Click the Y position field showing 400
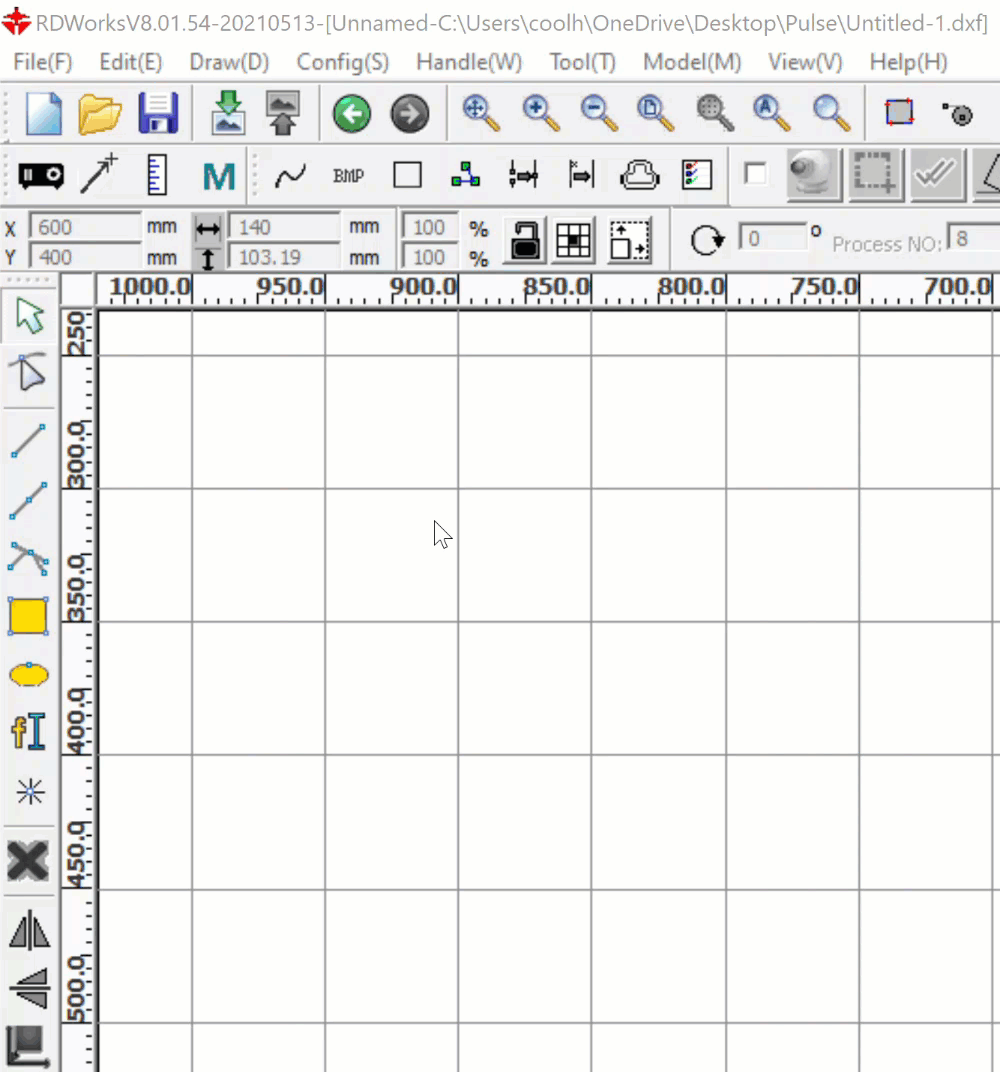The image size is (1000, 1072). pyautogui.click(x=85, y=257)
